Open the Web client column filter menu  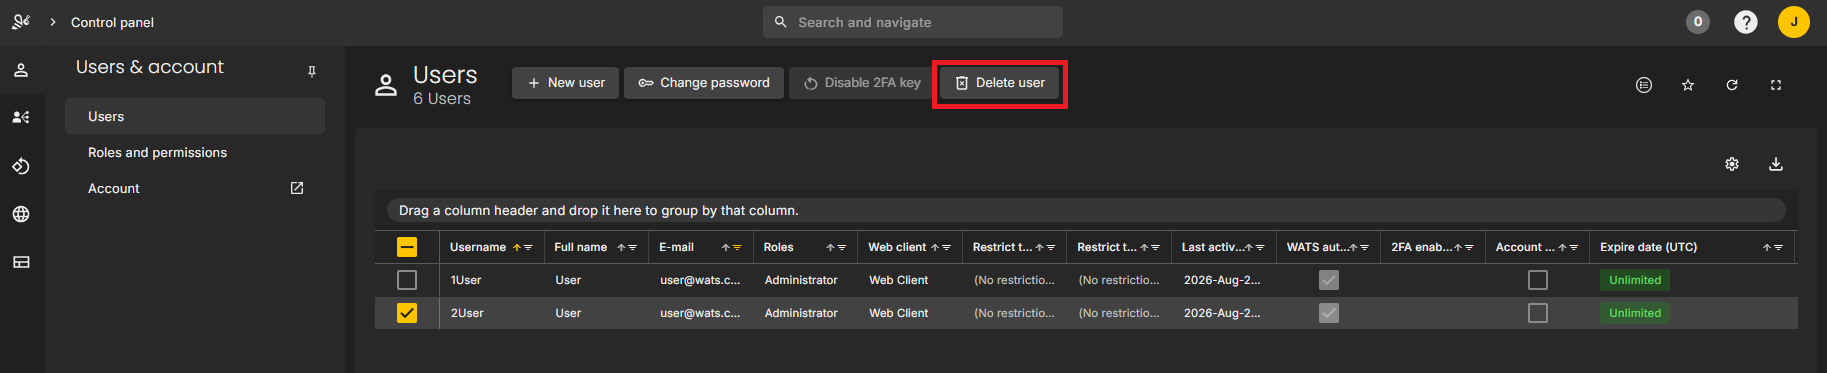(x=946, y=248)
